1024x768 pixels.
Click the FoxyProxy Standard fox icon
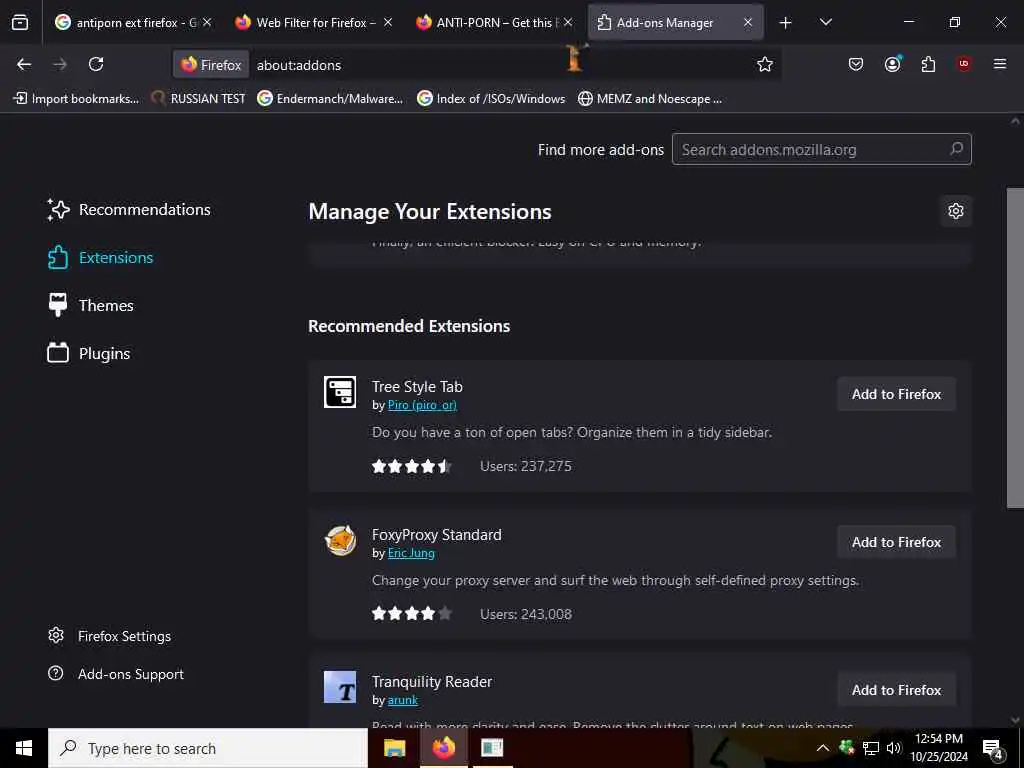340,540
